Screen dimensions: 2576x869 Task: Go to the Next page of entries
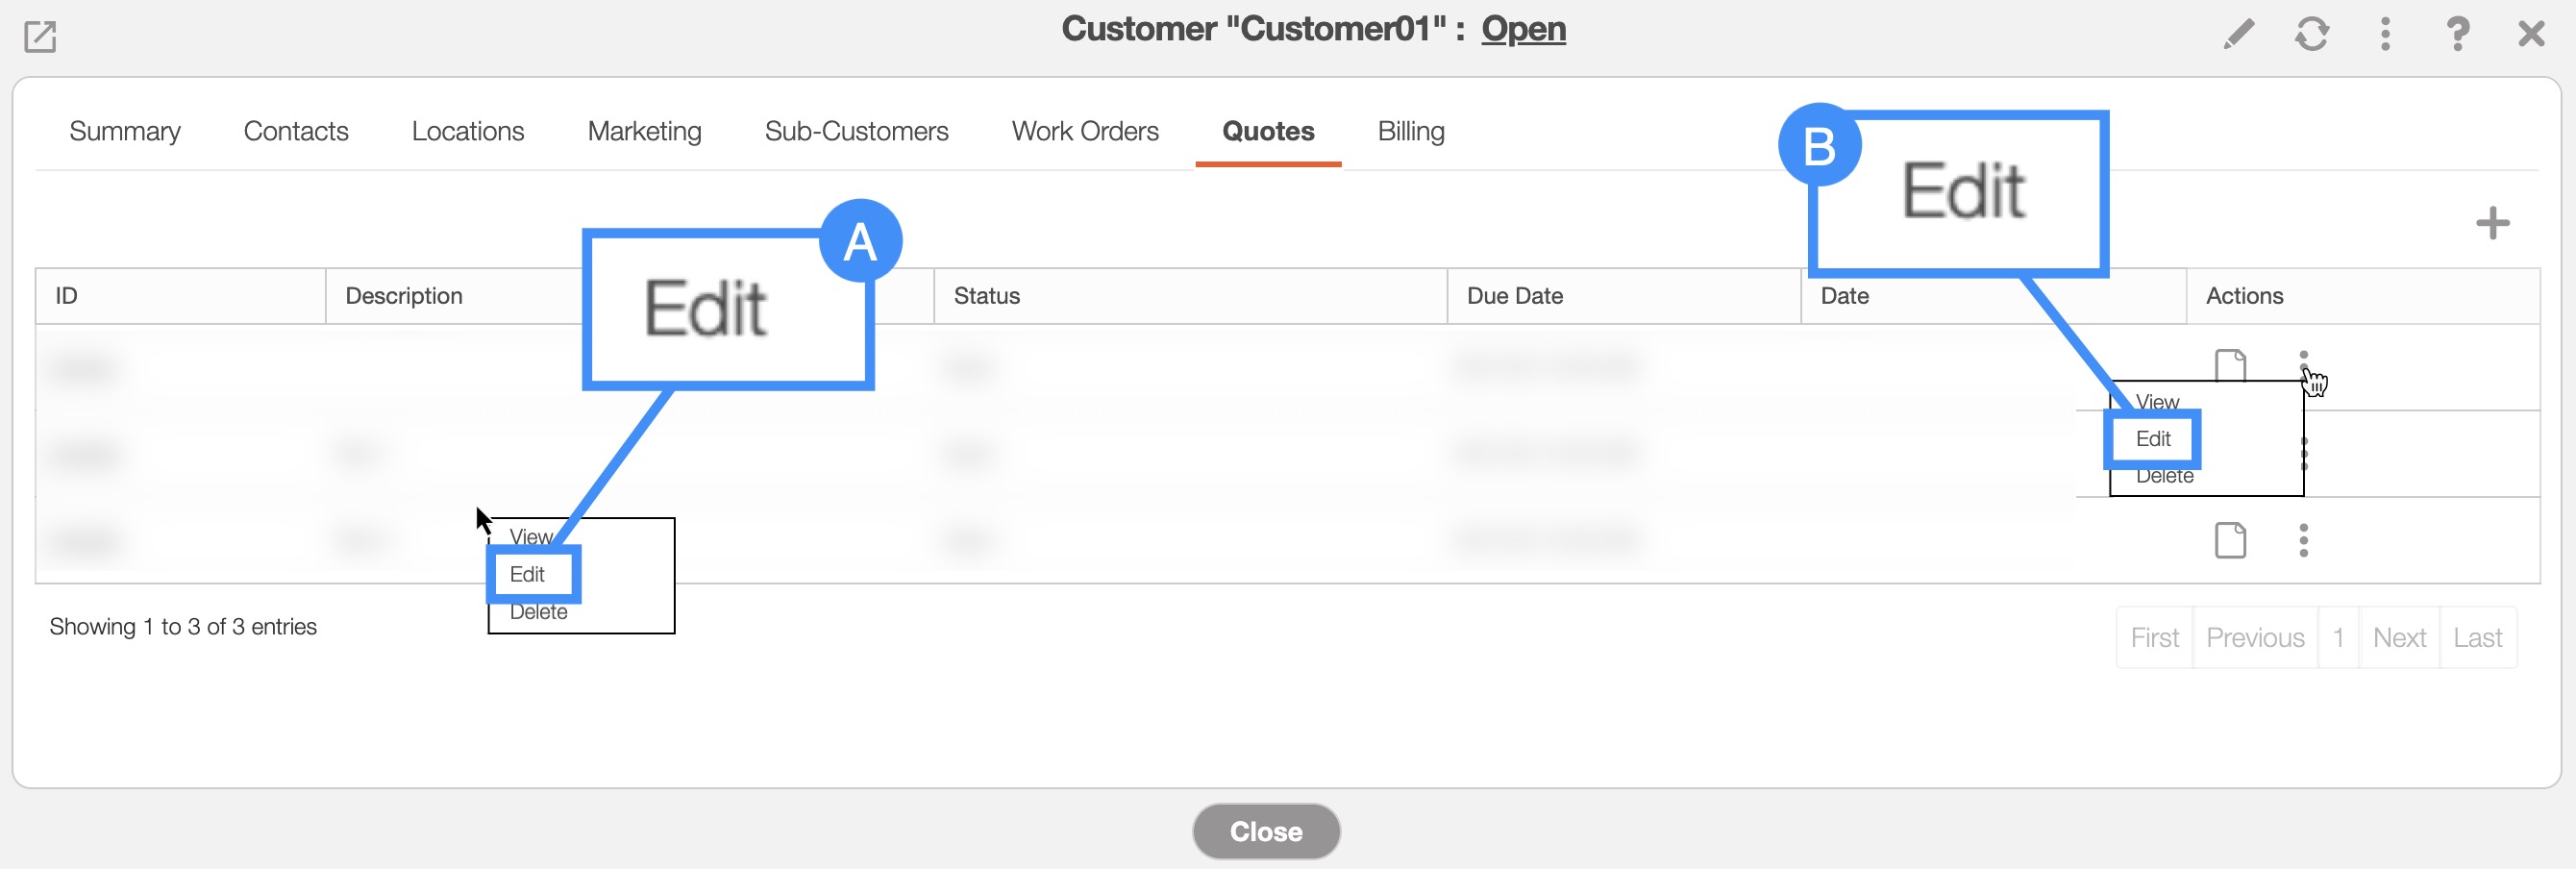[x=2398, y=637]
